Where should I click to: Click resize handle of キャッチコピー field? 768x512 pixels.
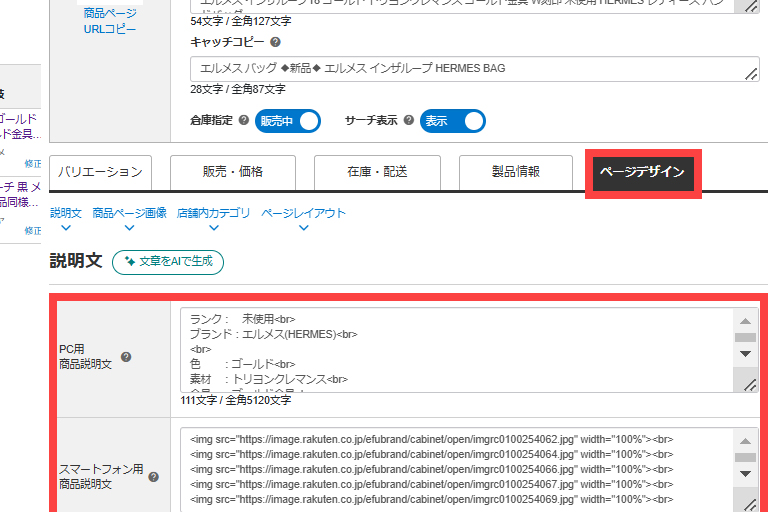[751, 74]
